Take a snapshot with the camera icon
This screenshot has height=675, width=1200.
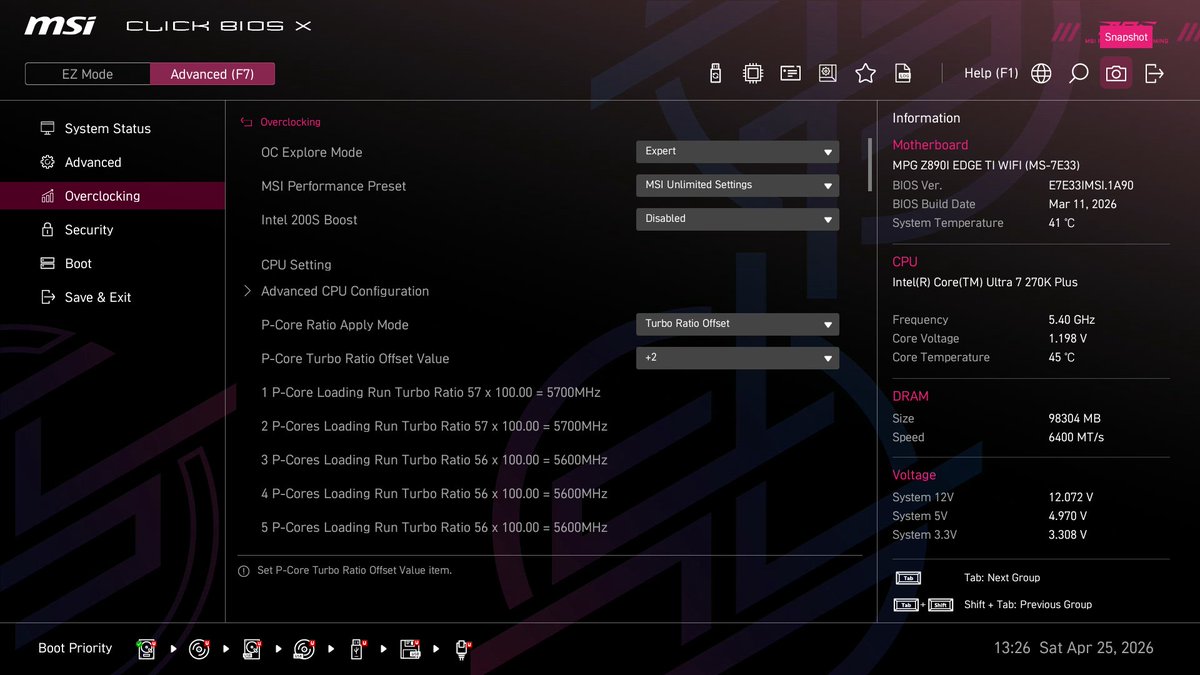1116,73
